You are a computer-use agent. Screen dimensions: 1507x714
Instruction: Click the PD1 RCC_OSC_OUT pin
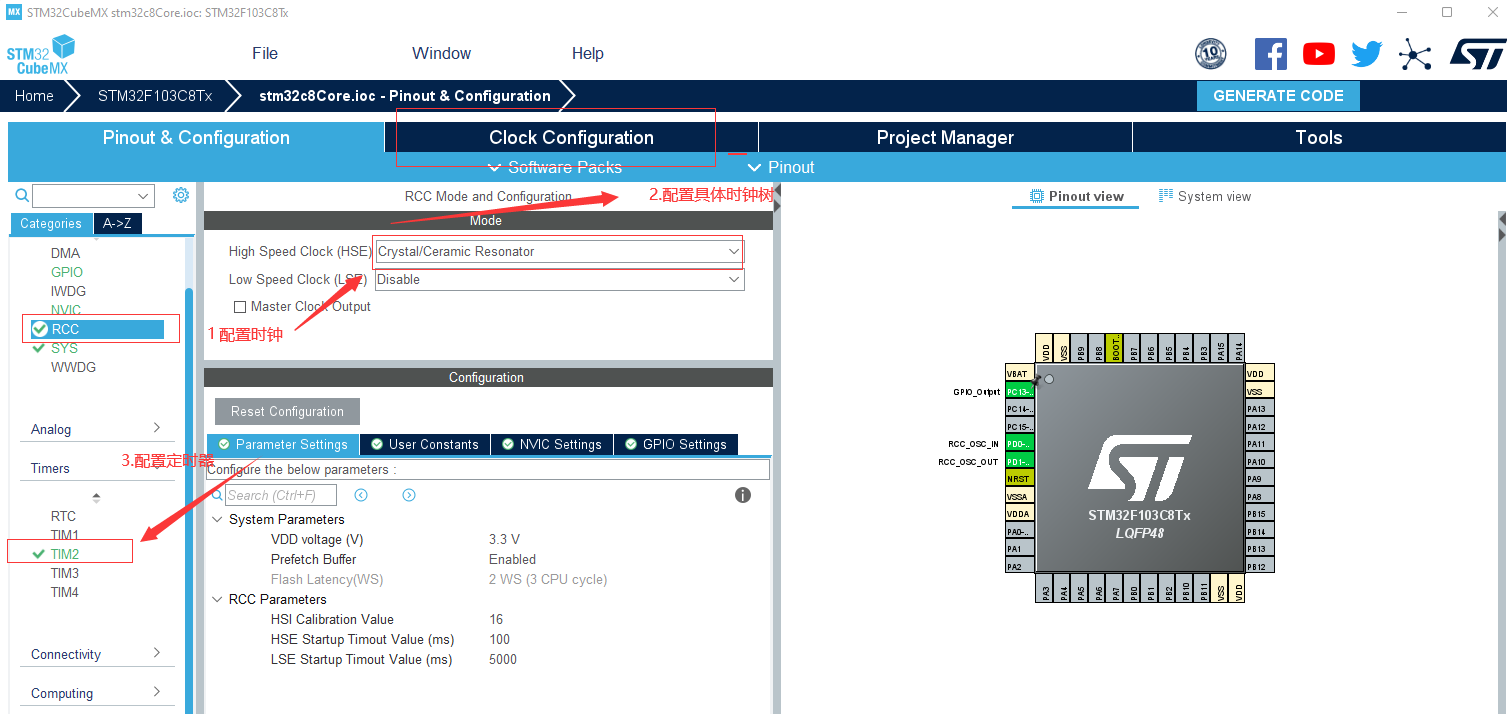[1019, 462]
